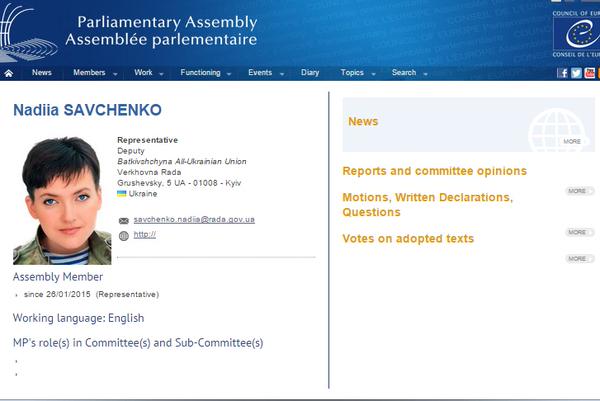Click the Council of Europe logo
Screen dimensions: 600x401
pyautogui.click(x=576, y=34)
